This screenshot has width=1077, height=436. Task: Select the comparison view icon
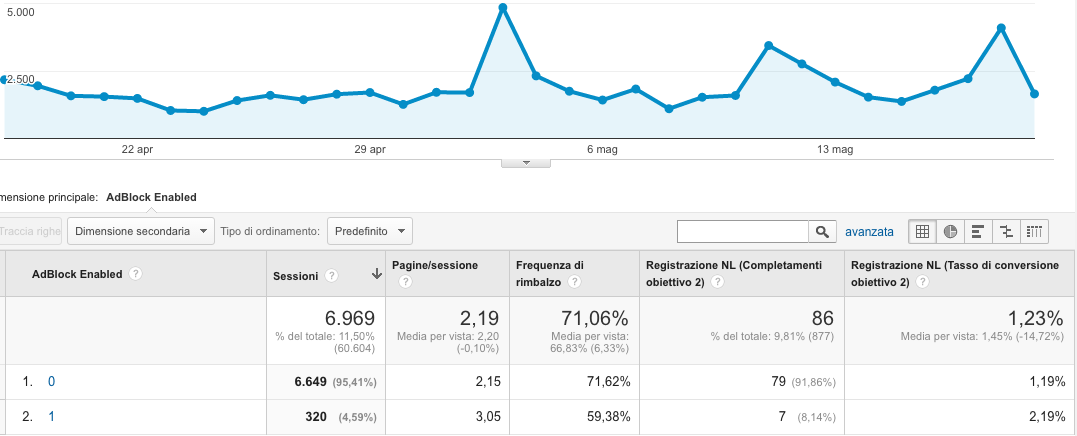click(x=1006, y=232)
